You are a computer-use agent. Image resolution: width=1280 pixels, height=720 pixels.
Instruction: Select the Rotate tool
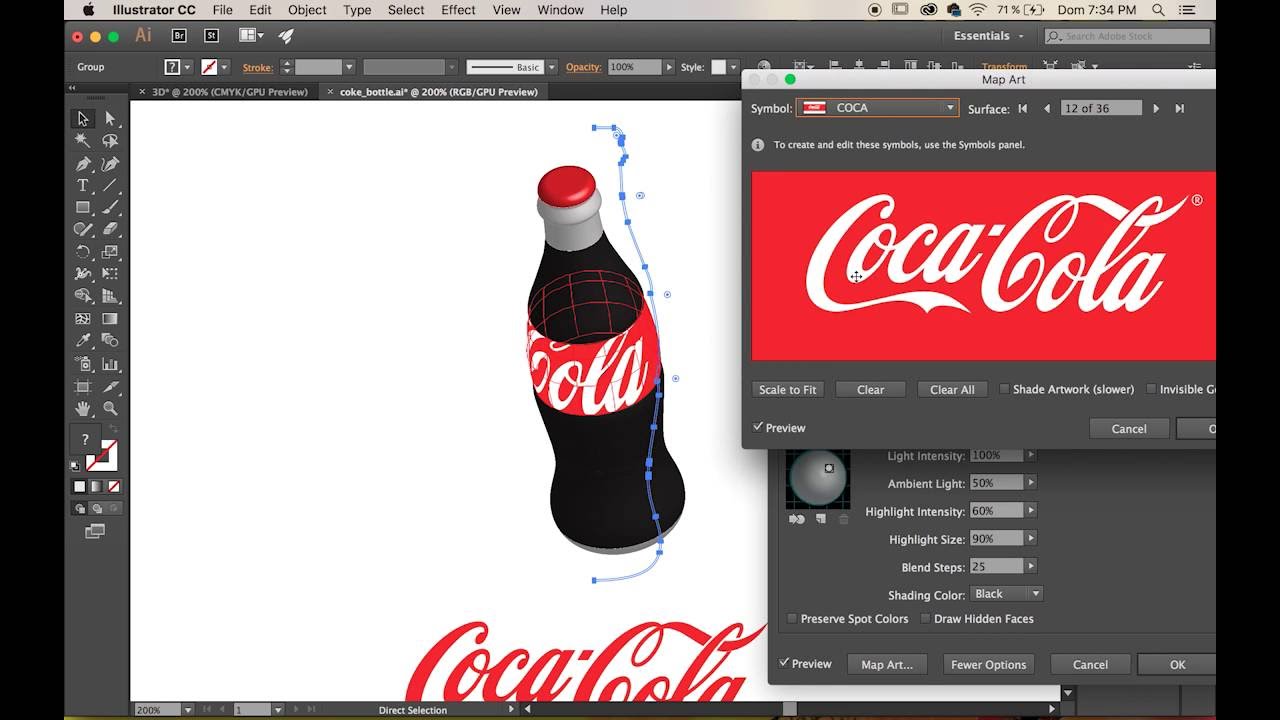pos(83,252)
